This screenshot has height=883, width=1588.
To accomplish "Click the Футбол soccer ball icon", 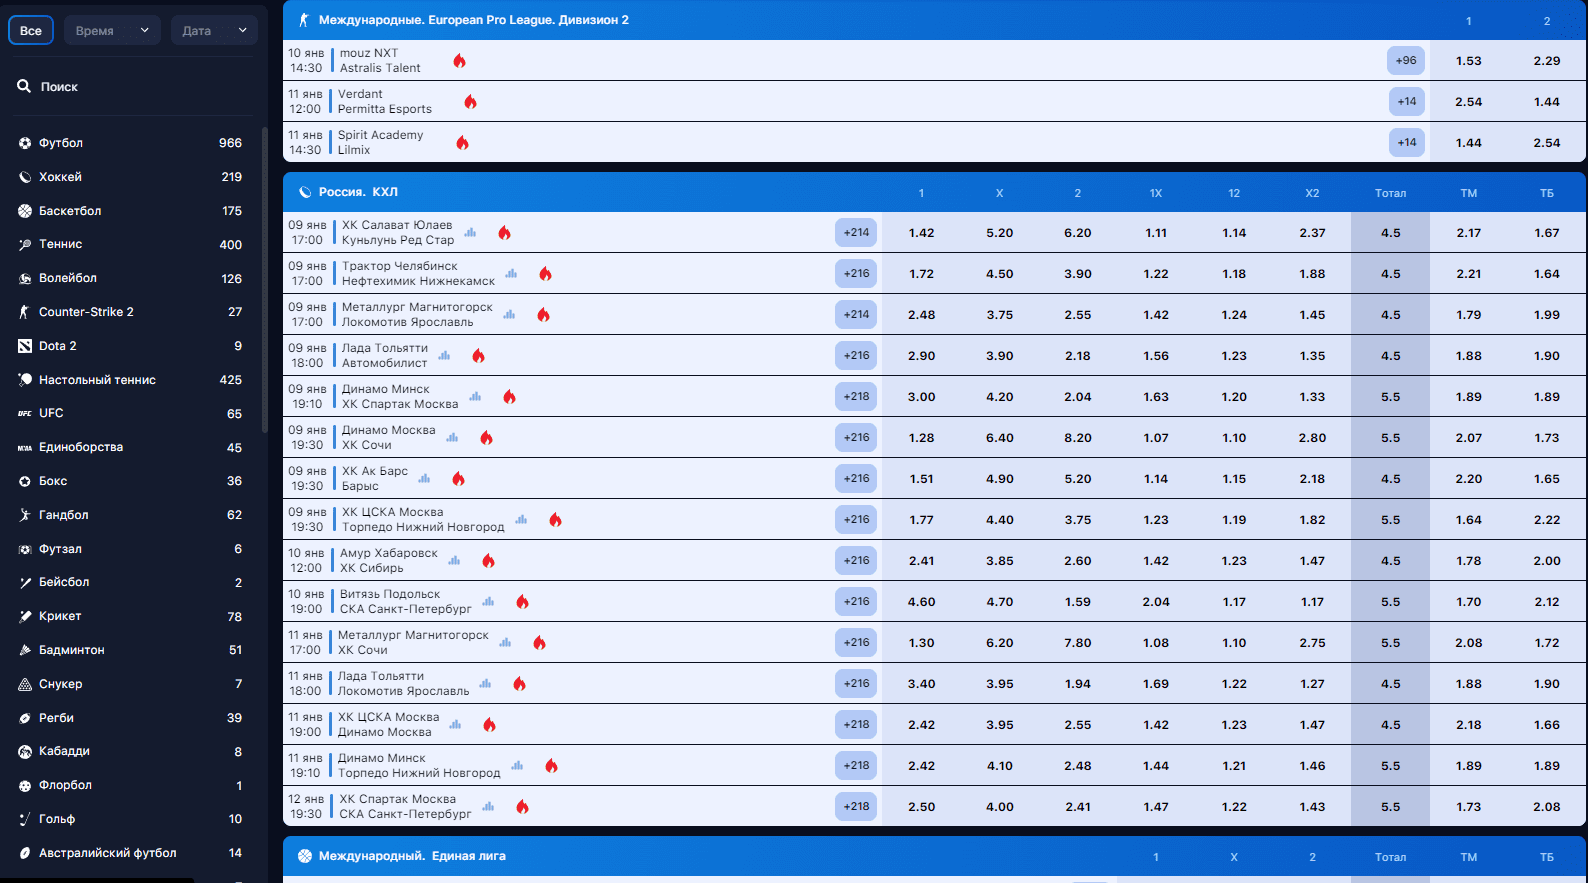I will pos(25,143).
